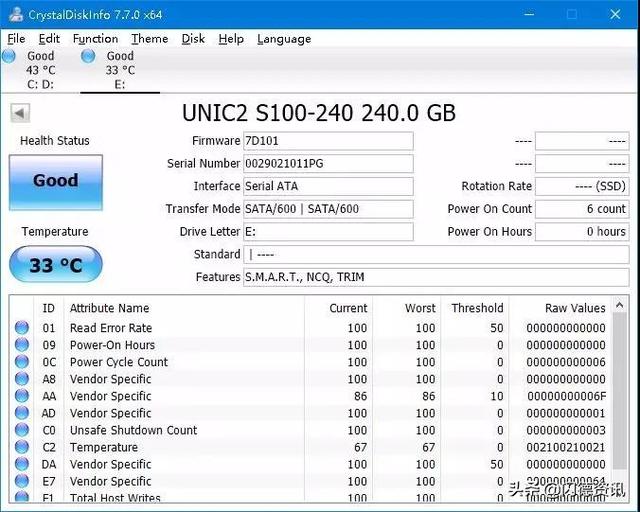Switch to the E: disk tab
This screenshot has width=640, height=512.
120,70
